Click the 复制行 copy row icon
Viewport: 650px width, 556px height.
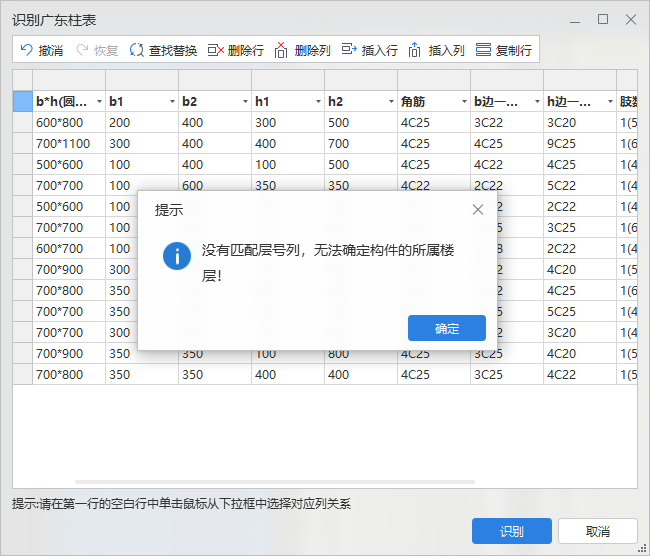(x=483, y=50)
